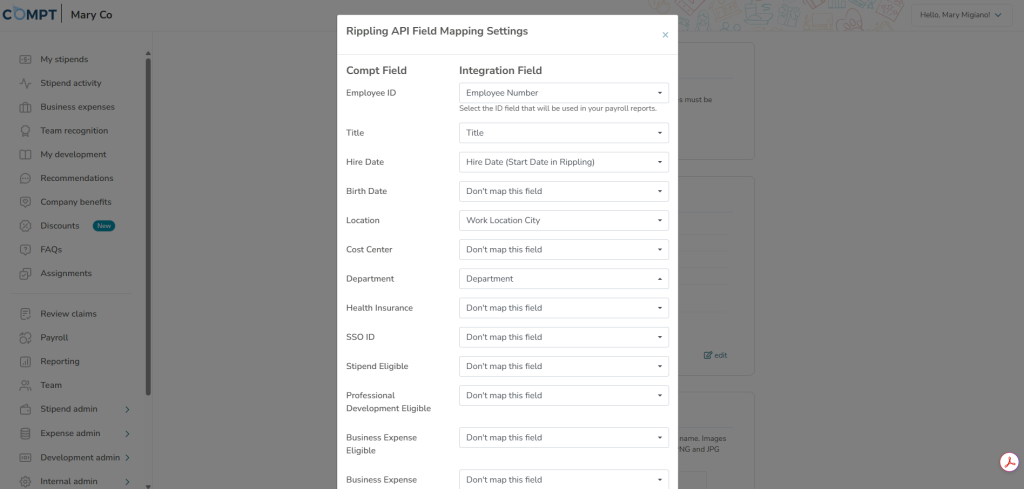1024x489 pixels.
Task: Click the My development book icon
Action: [25, 155]
